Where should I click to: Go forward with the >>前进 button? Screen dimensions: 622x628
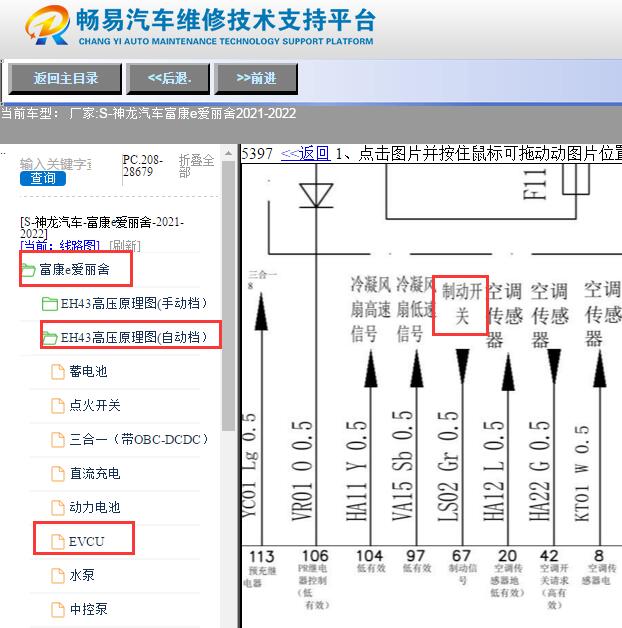coord(256,78)
